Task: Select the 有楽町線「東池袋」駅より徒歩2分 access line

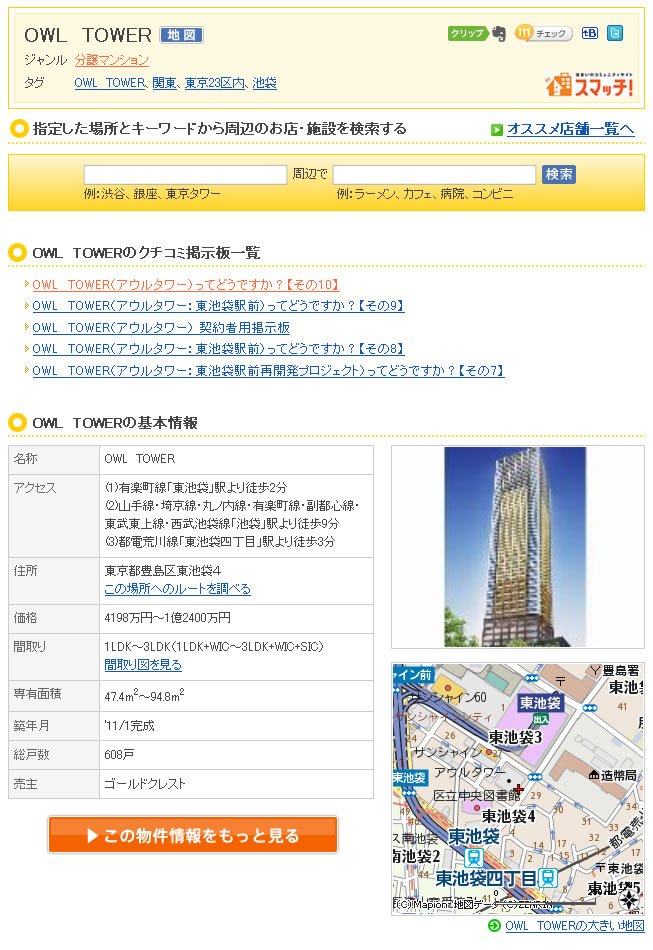Action: pyautogui.click(x=196, y=488)
